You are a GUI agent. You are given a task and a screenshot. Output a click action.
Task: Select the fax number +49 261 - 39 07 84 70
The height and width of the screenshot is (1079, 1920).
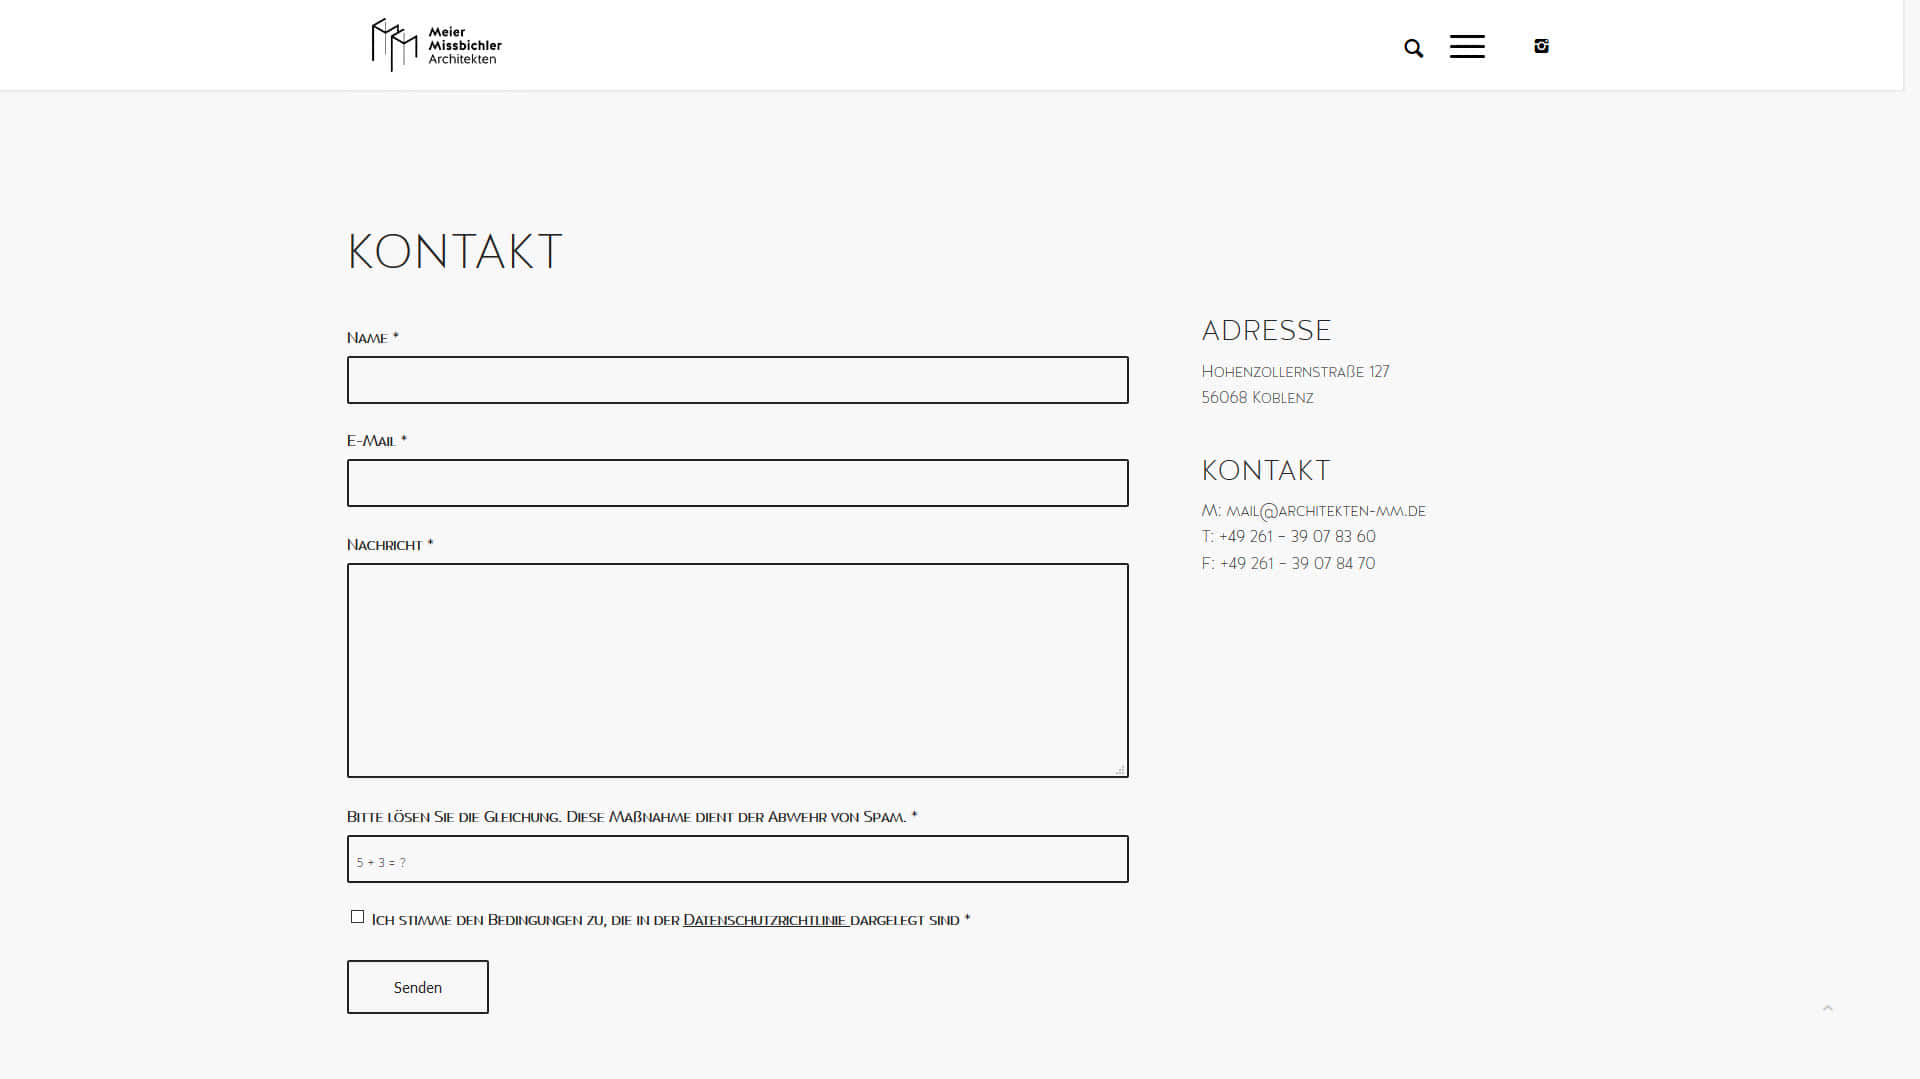click(x=1297, y=564)
